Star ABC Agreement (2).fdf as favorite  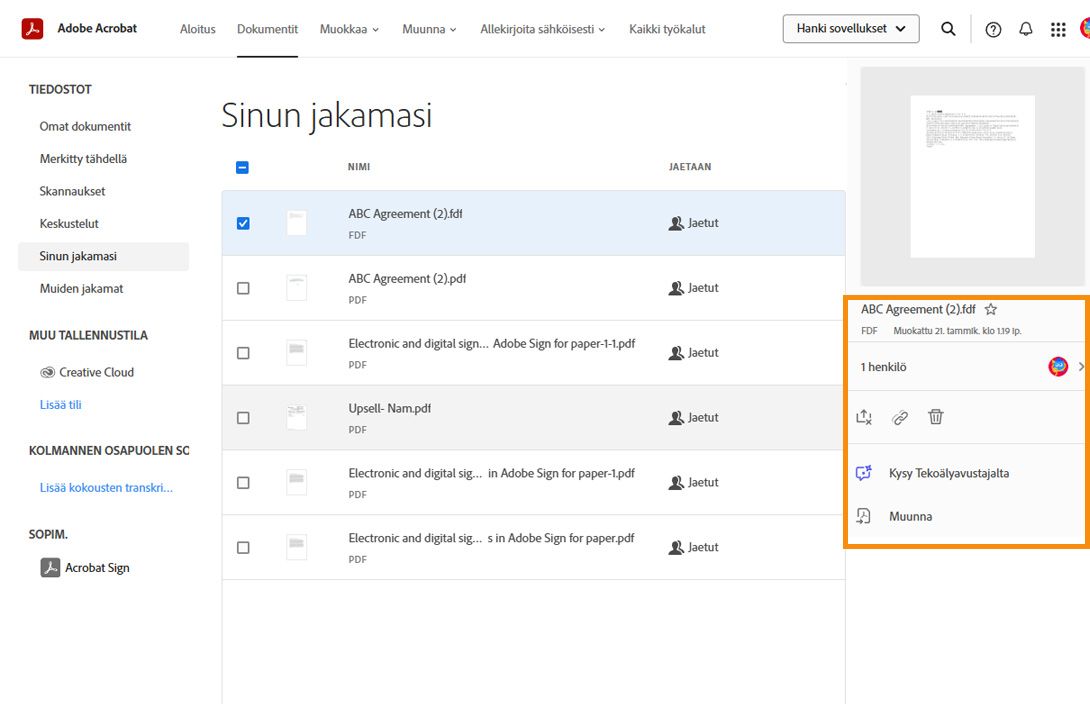(990, 309)
